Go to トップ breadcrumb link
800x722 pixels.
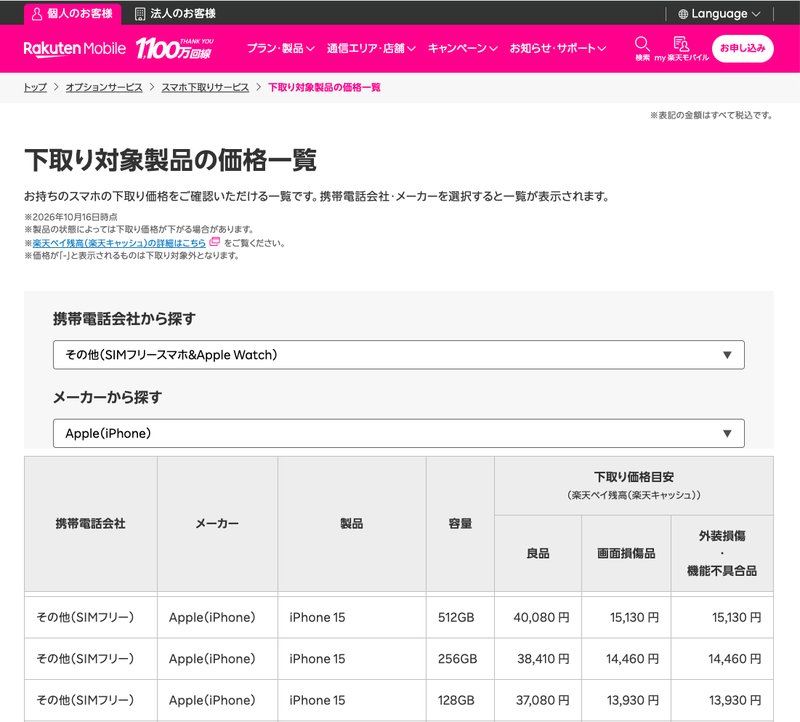click(35, 87)
